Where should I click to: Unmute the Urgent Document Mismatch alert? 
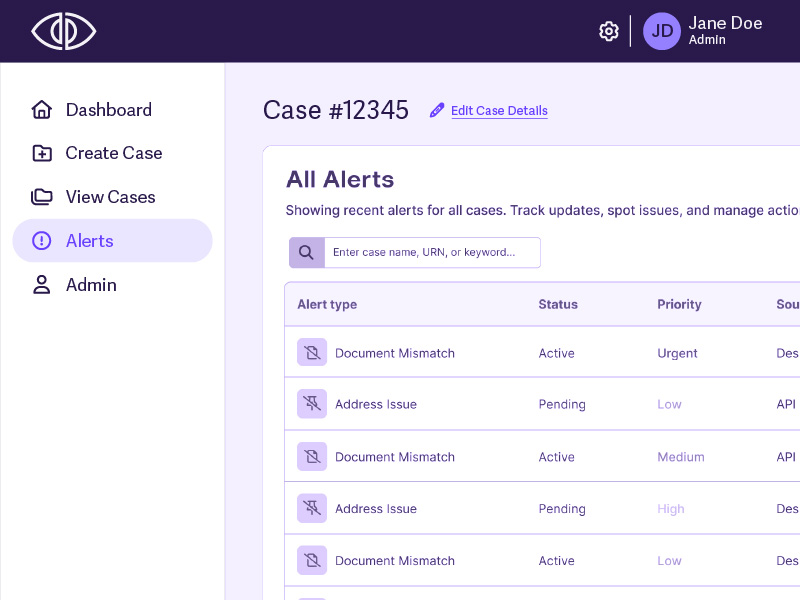[x=312, y=352]
